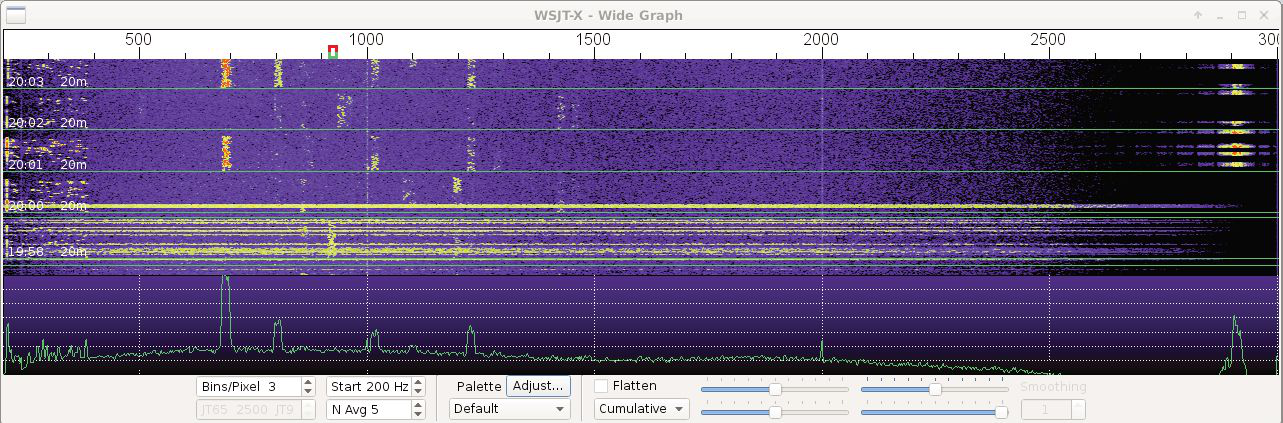Expand the Default palette dropdown

(x=510, y=409)
